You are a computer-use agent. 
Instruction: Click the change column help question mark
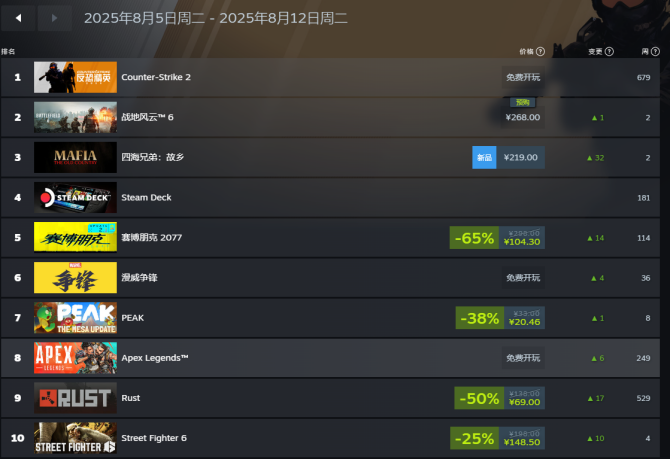[x=609, y=52]
